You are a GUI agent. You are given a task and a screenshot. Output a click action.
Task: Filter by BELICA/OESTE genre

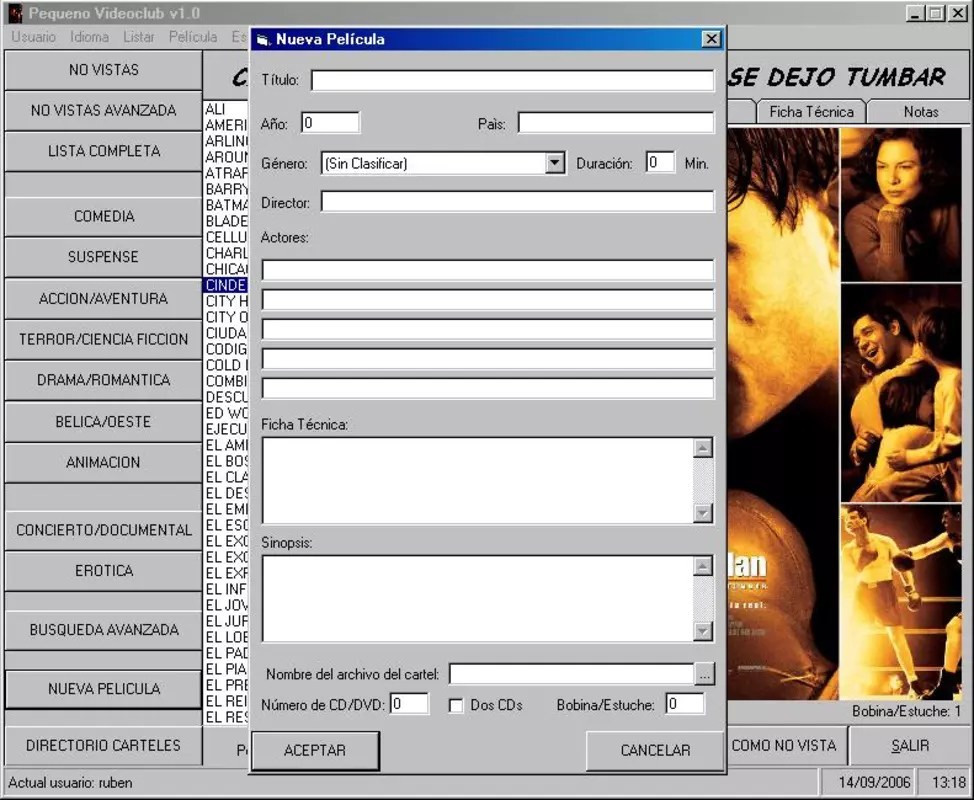(x=104, y=422)
